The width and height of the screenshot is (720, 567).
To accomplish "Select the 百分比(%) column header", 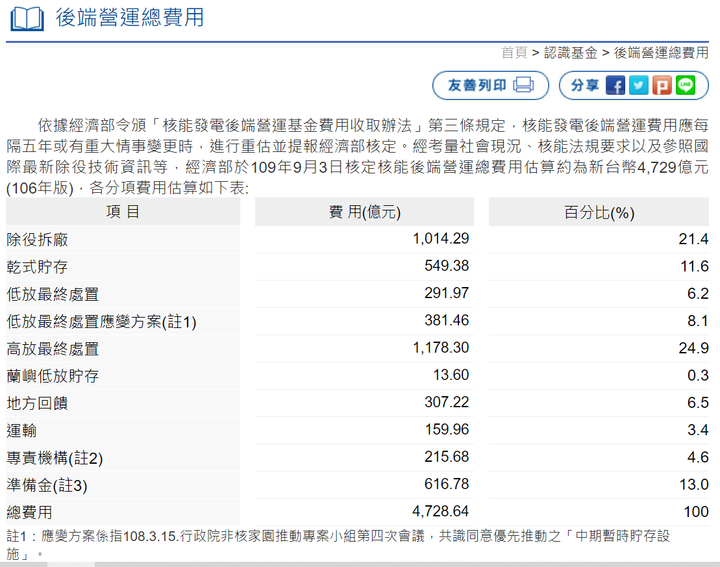I will [599, 212].
